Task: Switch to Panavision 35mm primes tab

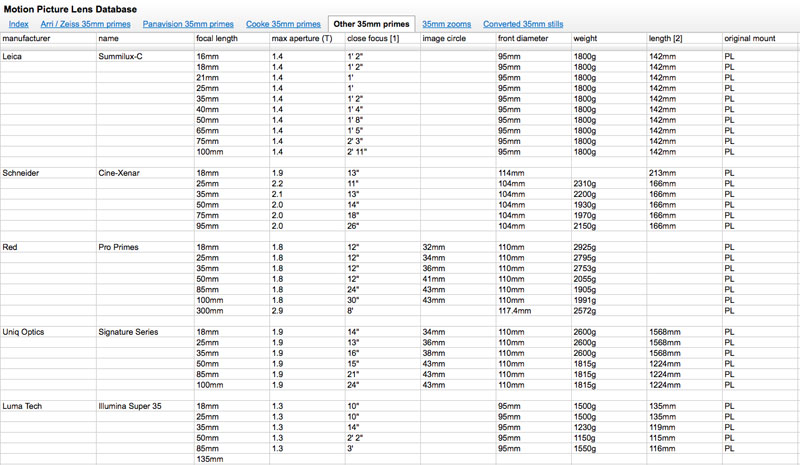Action: click(188, 24)
